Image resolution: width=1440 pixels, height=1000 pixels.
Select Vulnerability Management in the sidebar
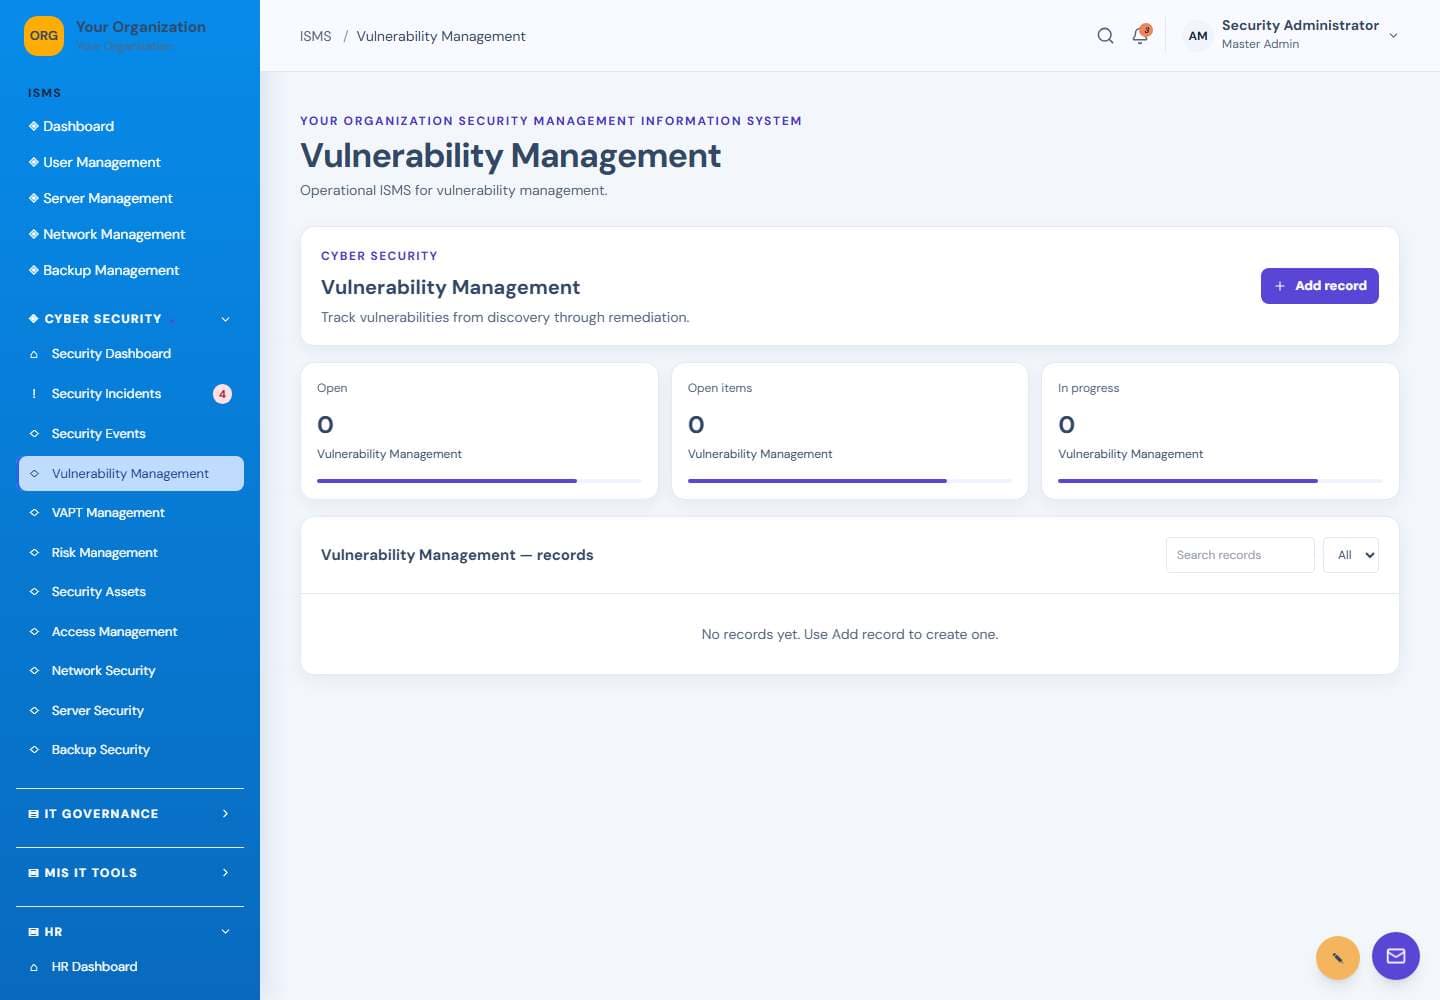coord(131,474)
